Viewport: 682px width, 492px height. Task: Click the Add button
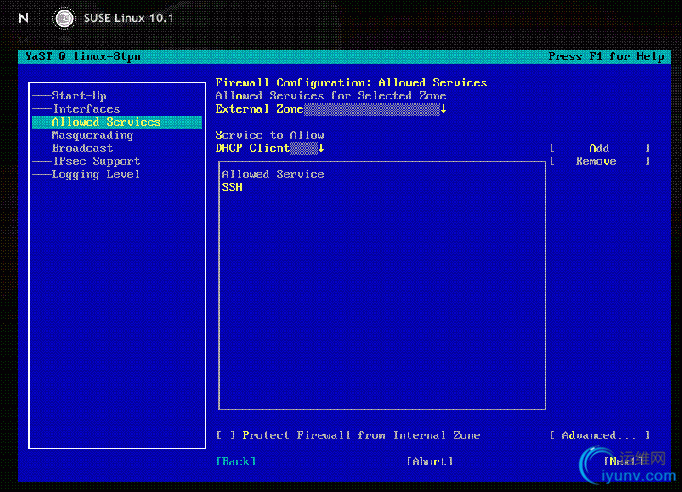tap(600, 148)
